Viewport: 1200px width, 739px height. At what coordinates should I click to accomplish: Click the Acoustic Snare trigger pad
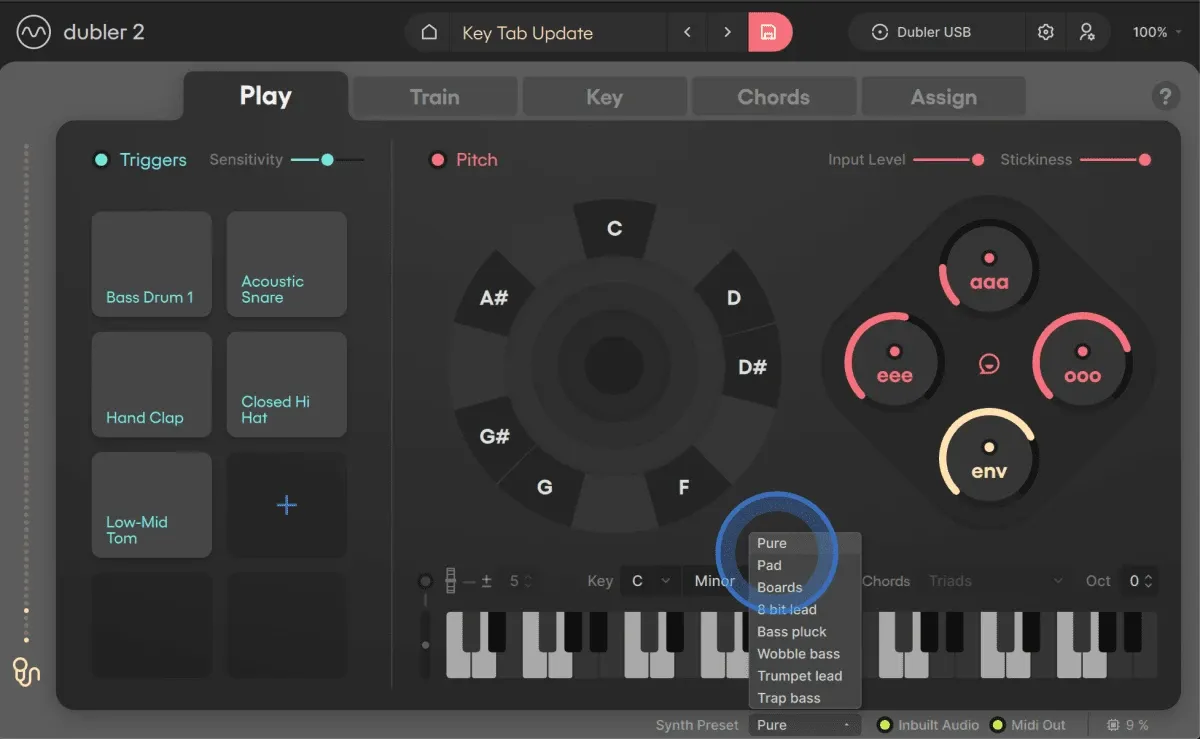[287, 264]
